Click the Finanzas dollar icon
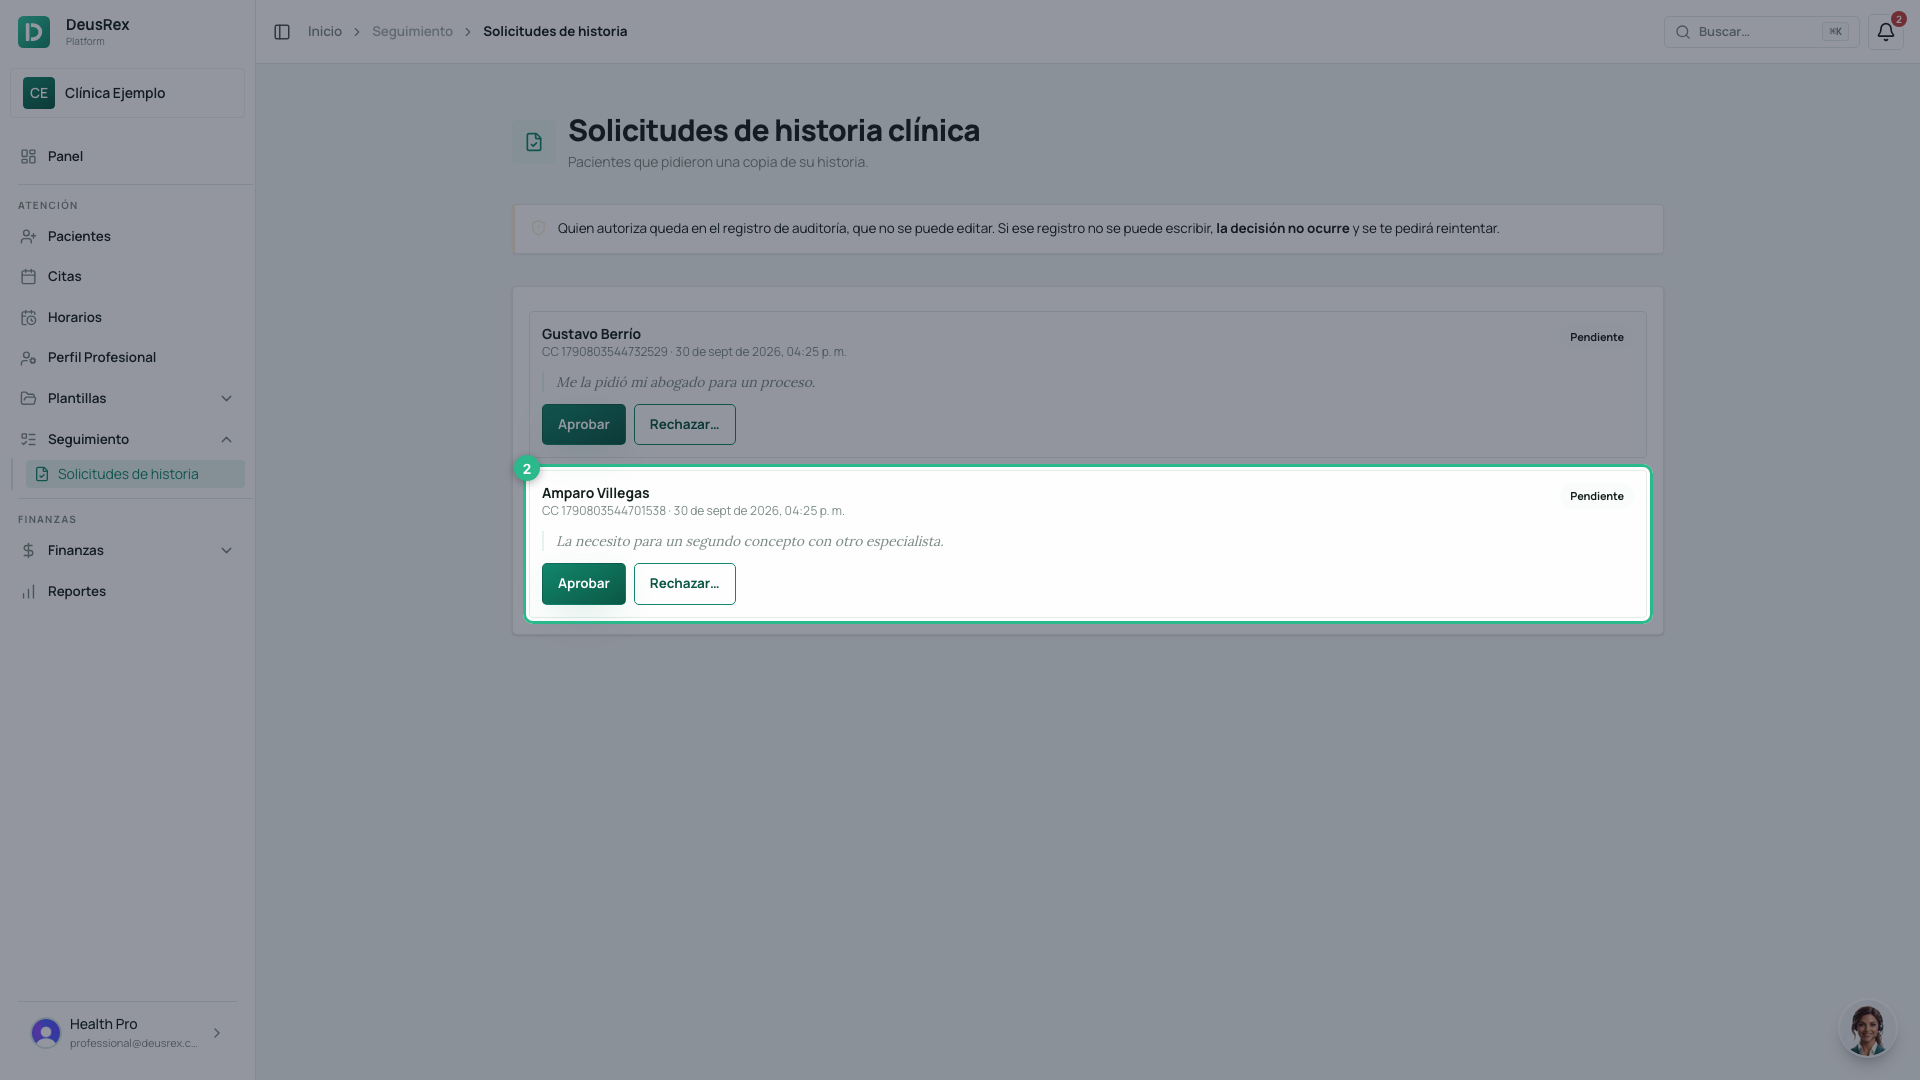This screenshot has width=1920, height=1080. point(28,551)
